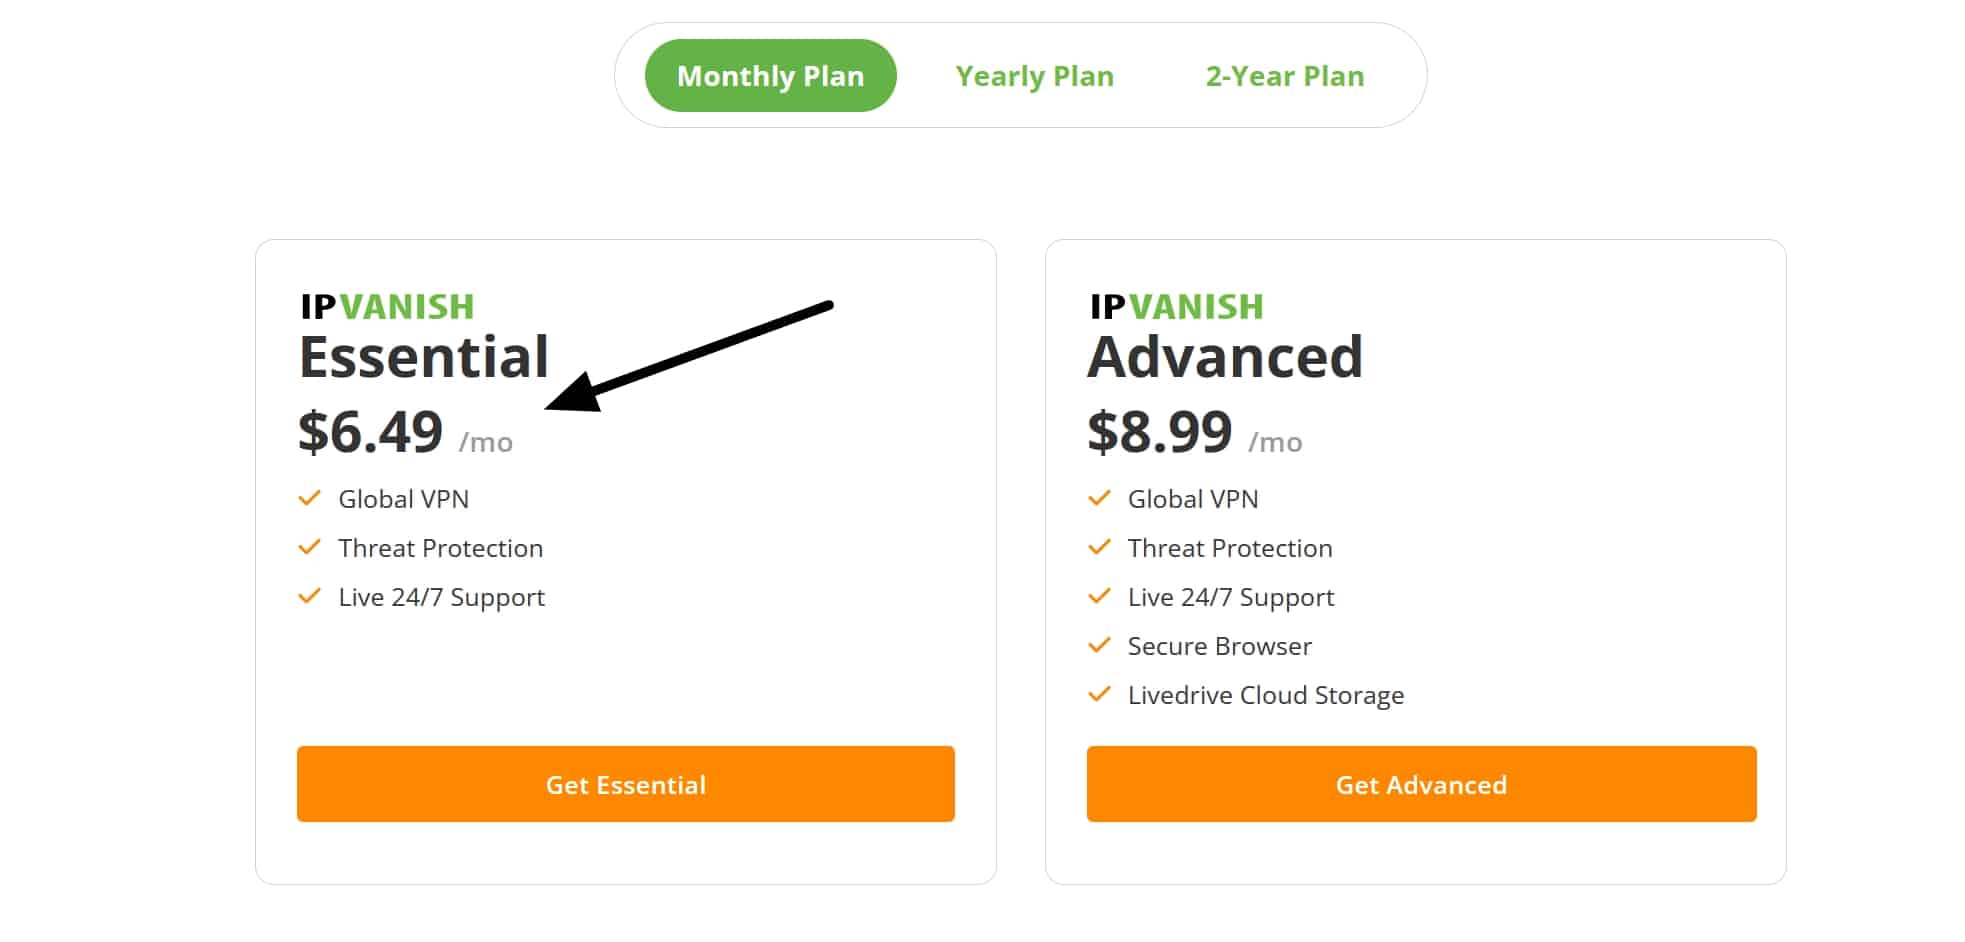The image size is (1965, 942).
Task: Click the $6.49 Essential price
Action: click(371, 432)
